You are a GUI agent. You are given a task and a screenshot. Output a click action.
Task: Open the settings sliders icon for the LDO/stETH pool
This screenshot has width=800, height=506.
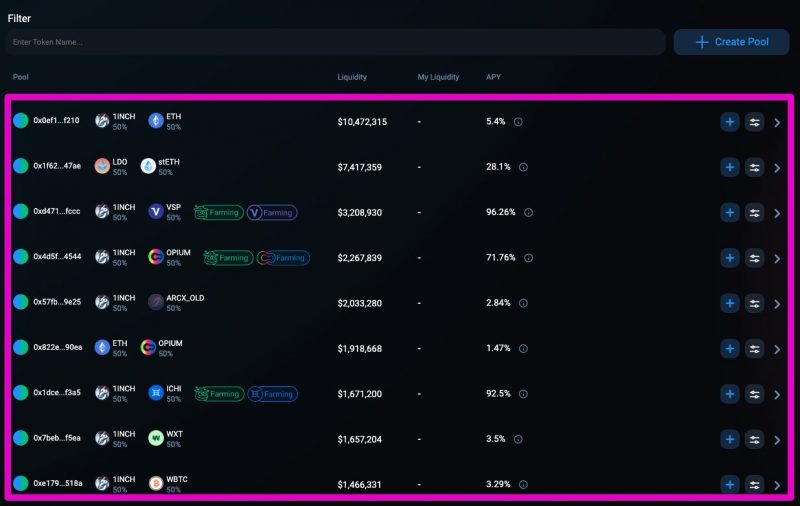[x=754, y=167]
